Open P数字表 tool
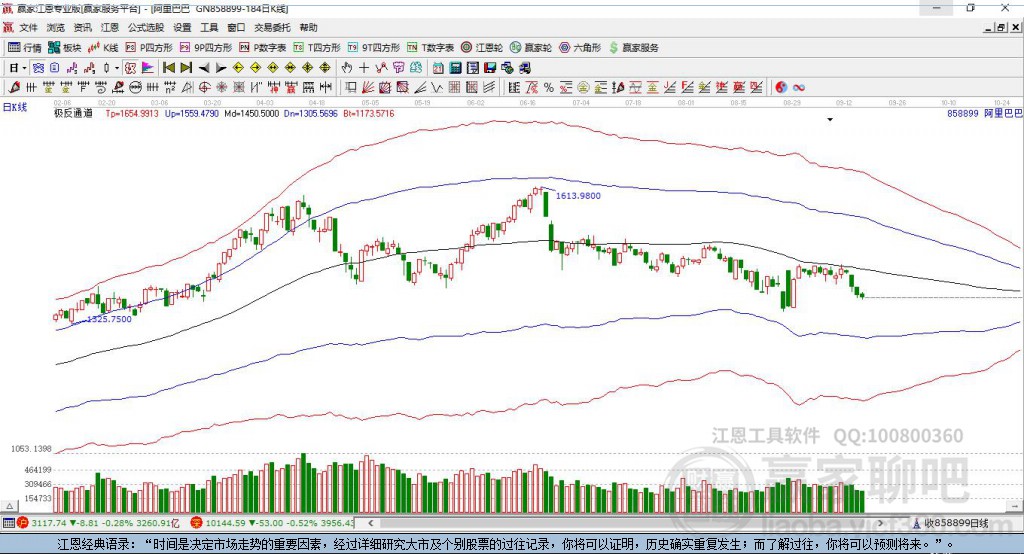Screen dimensions: 1024x554 (263, 48)
